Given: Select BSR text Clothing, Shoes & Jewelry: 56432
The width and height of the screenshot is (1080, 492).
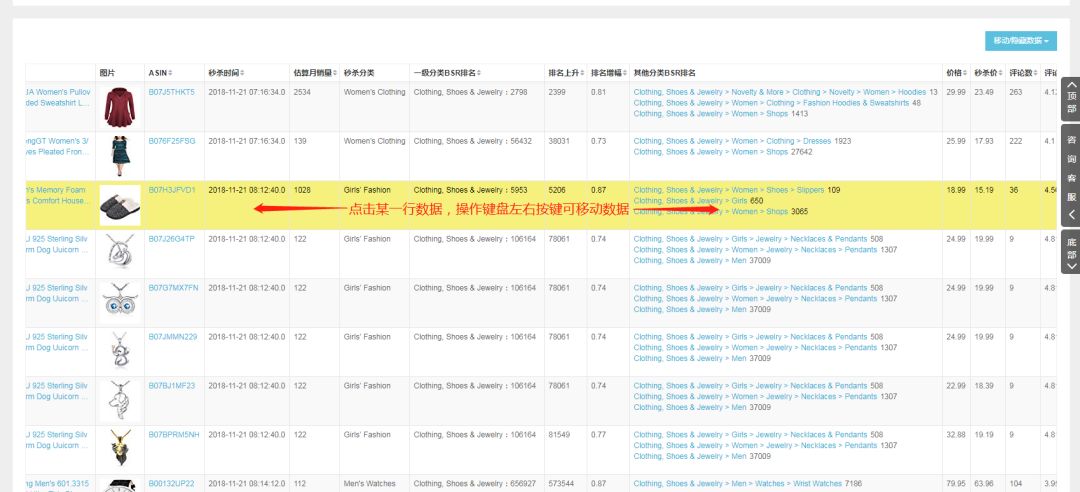Looking at the screenshot, I should pos(473,141).
